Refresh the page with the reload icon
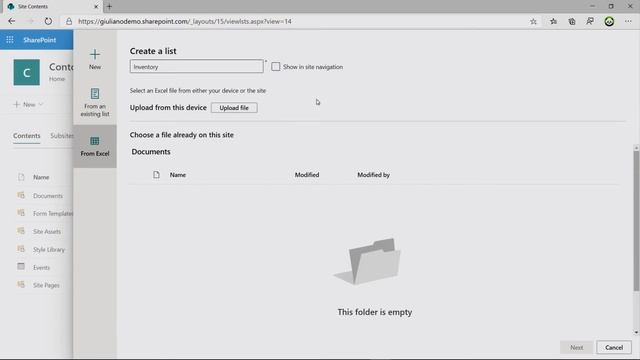The image size is (640, 360). (x=48, y=21)
